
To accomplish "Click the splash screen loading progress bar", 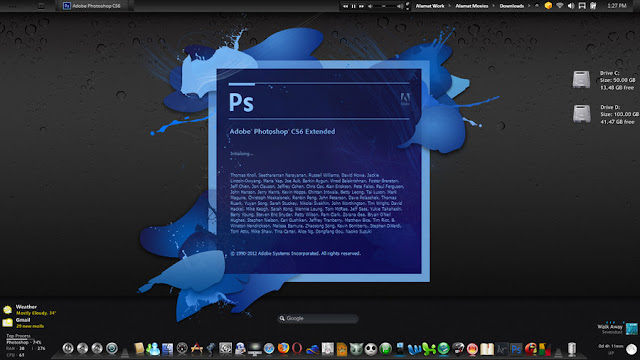I will click(319, 84).
